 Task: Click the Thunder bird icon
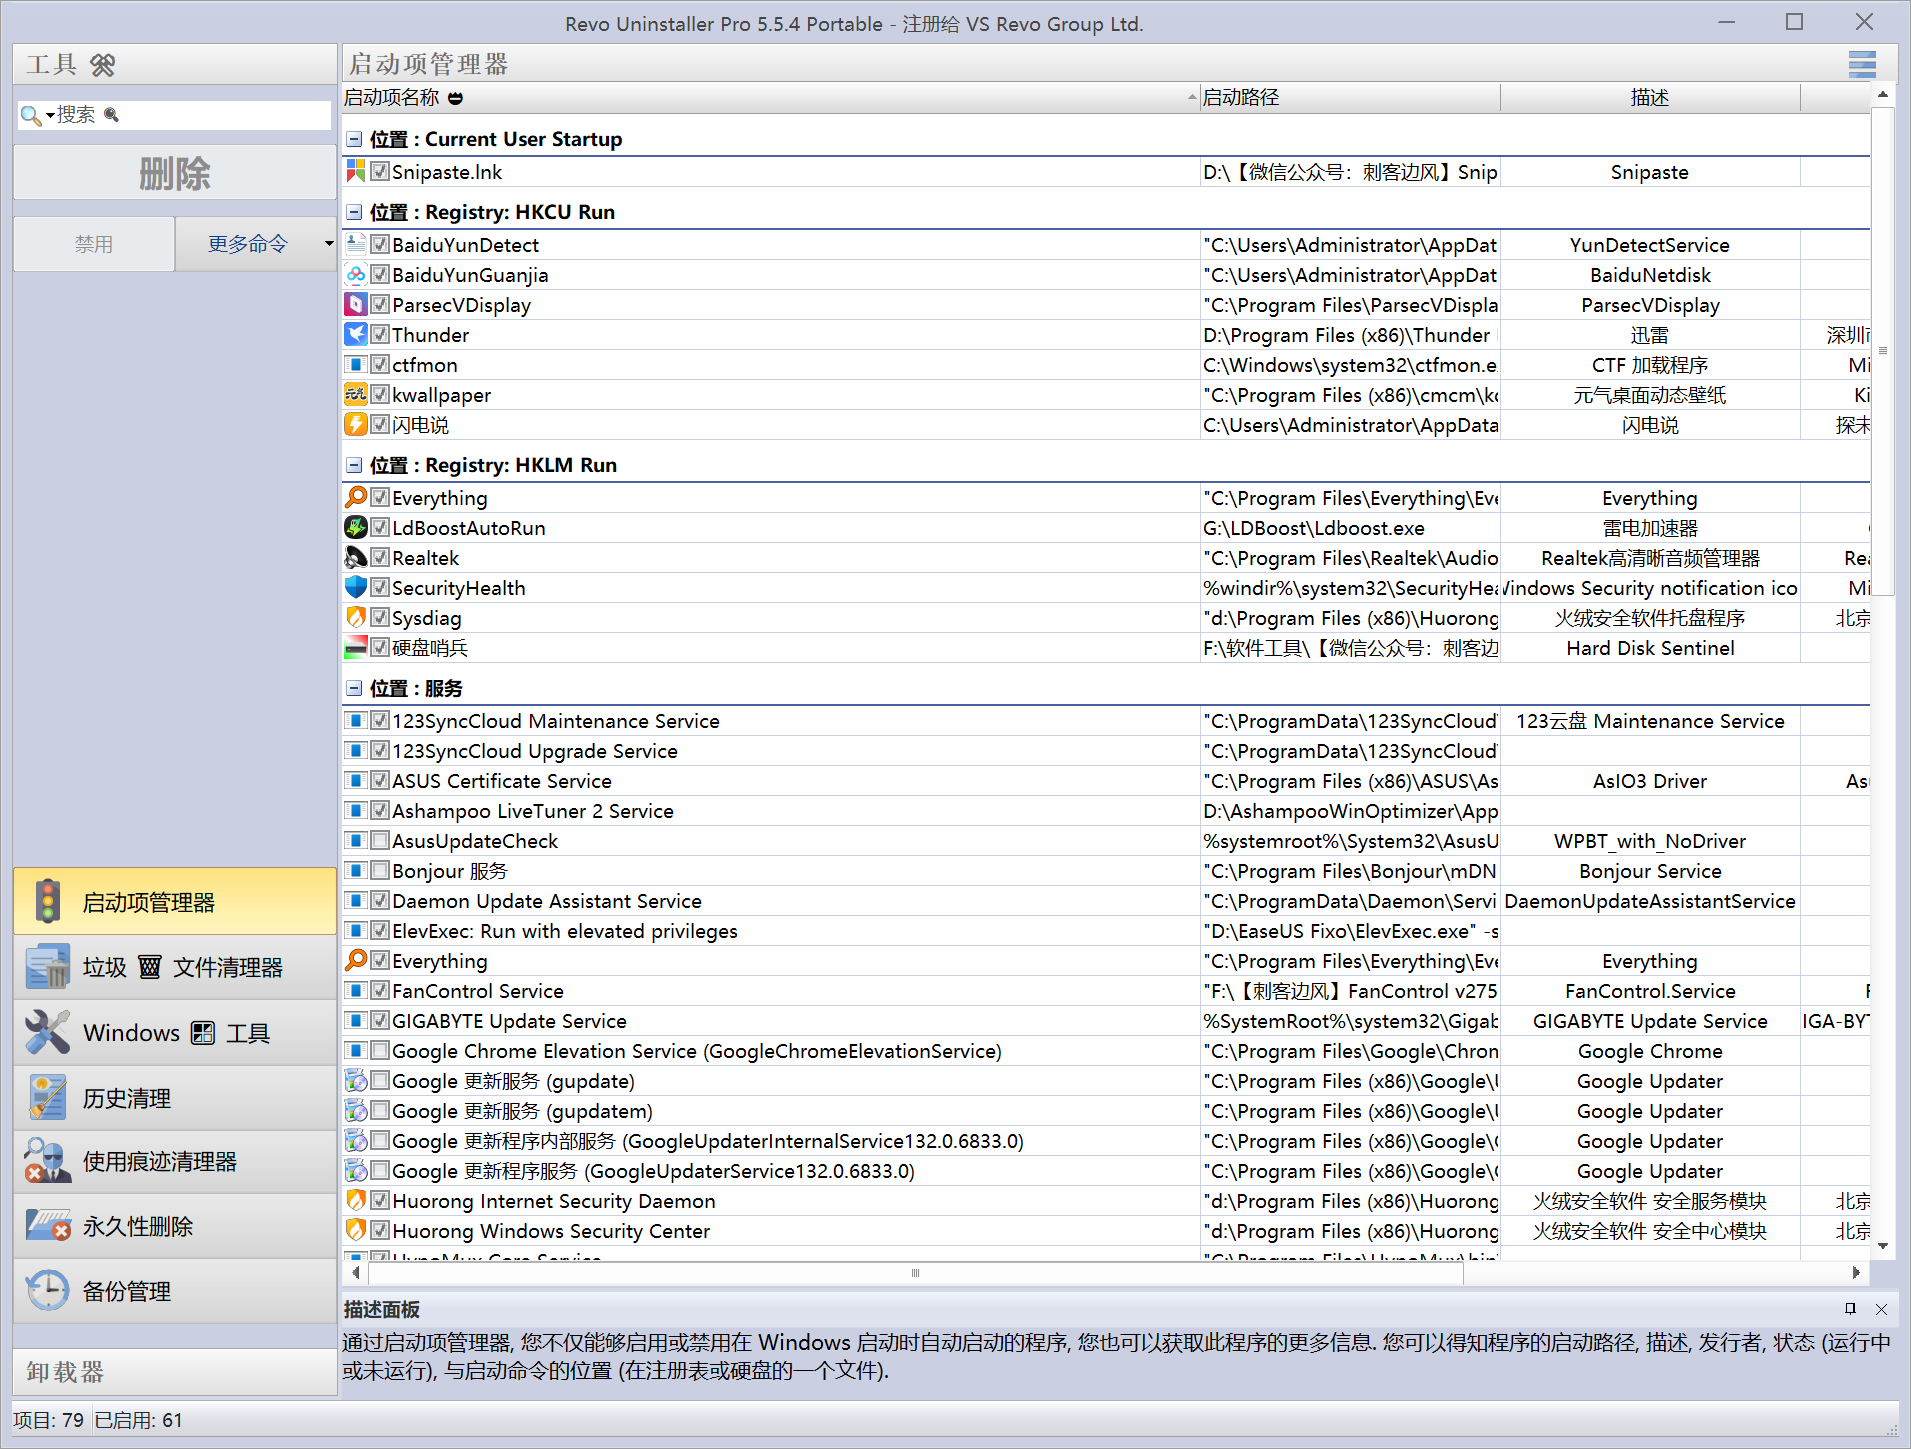[356, 334]
